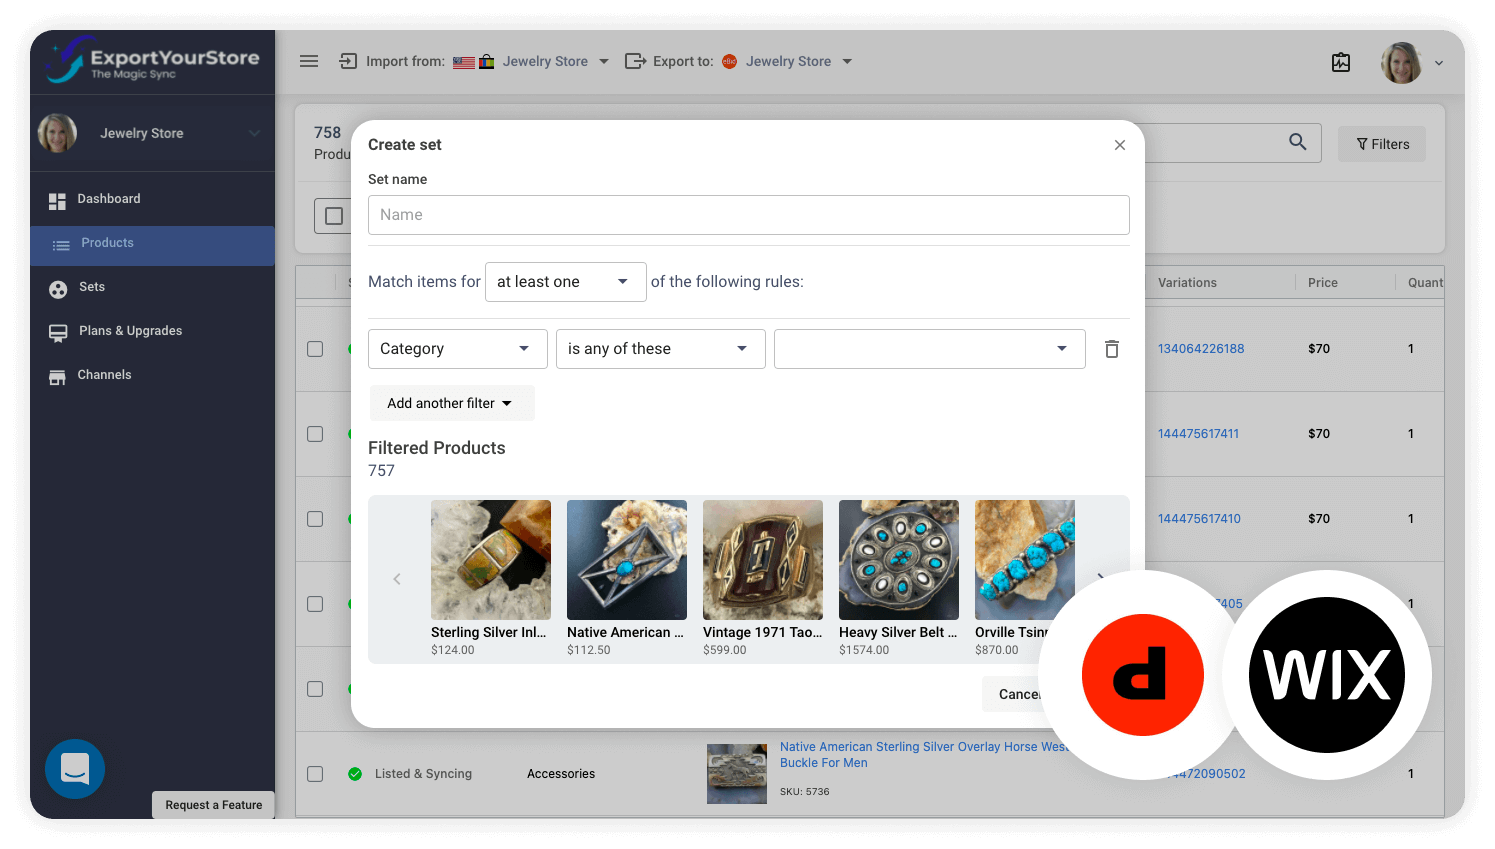Select the Sets sidebar icon
1495x849 pixels.
(57, 288)
